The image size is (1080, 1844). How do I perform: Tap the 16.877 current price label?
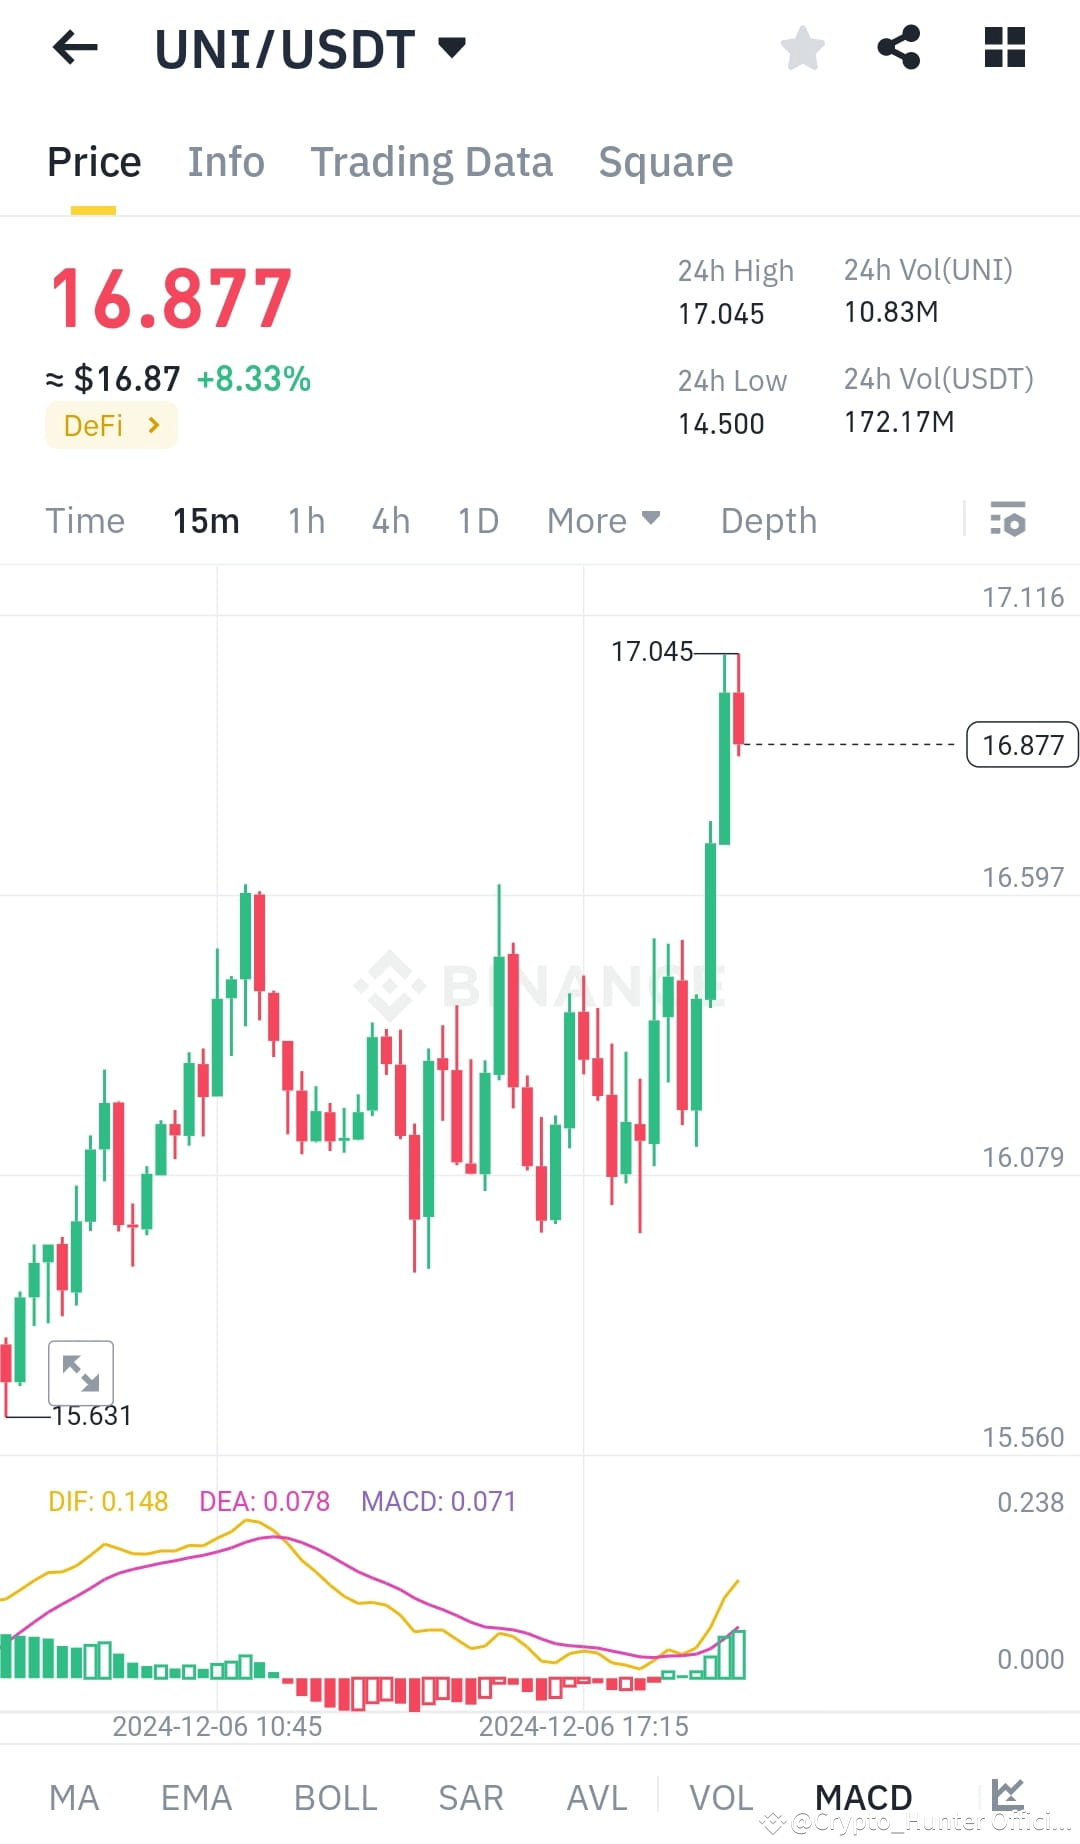(x=1022, y=744)
